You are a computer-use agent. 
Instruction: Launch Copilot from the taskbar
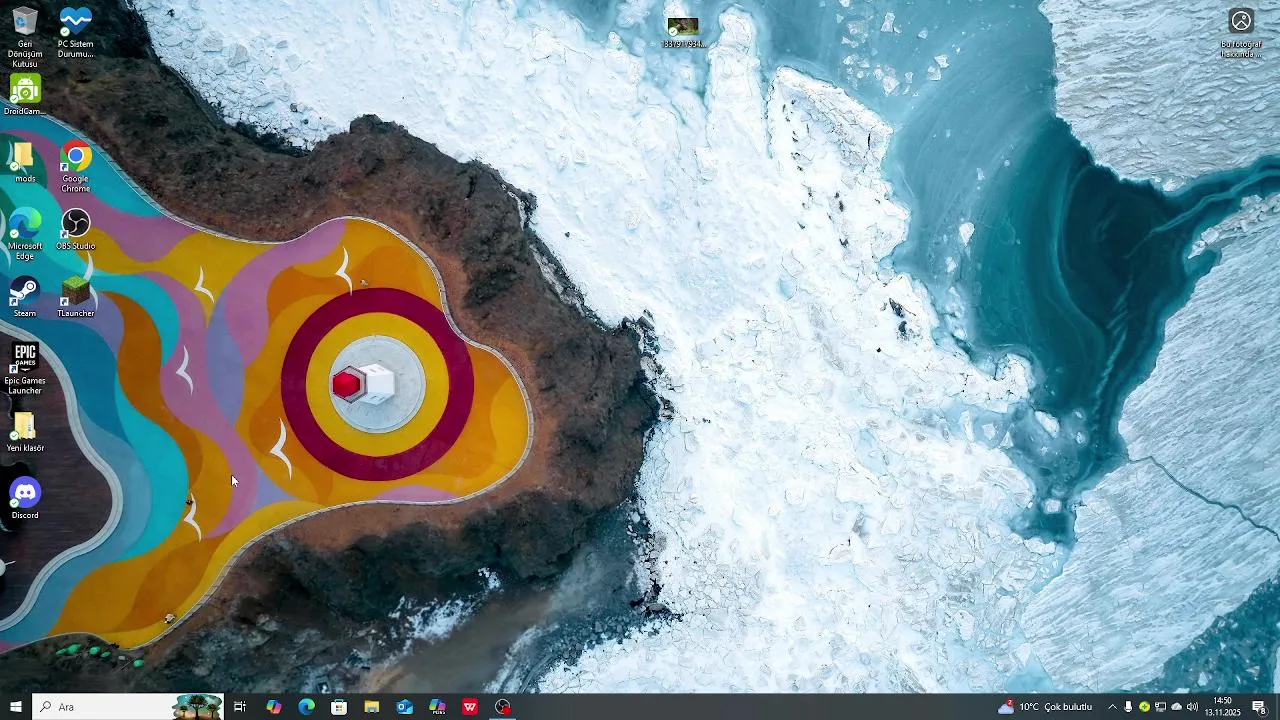[273, 707]
